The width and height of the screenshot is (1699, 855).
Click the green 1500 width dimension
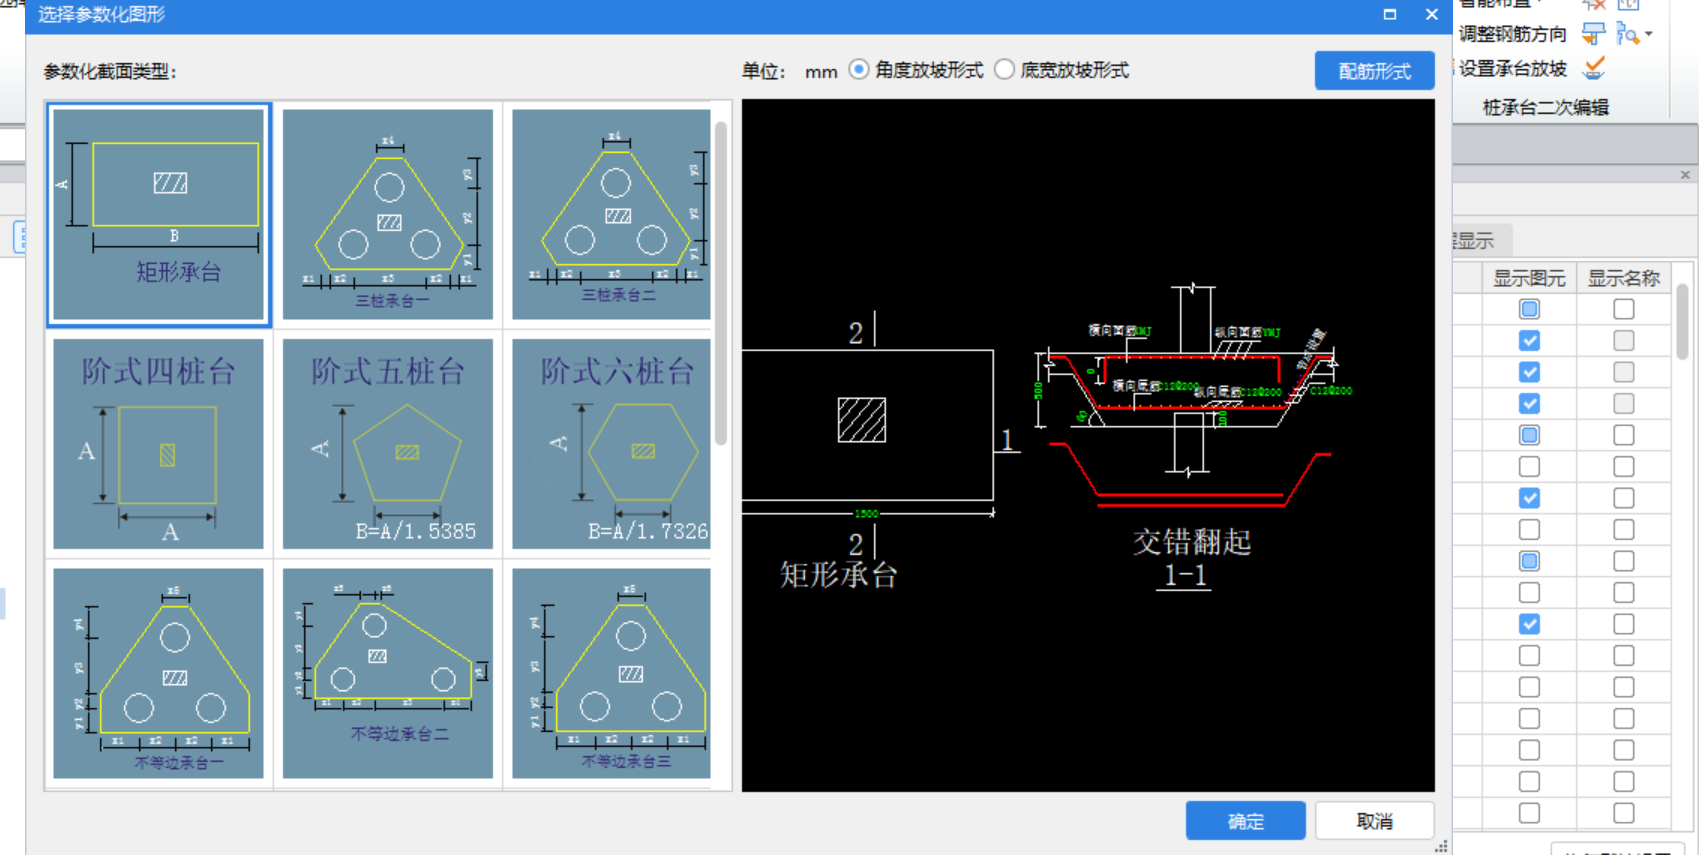(866, 513)
